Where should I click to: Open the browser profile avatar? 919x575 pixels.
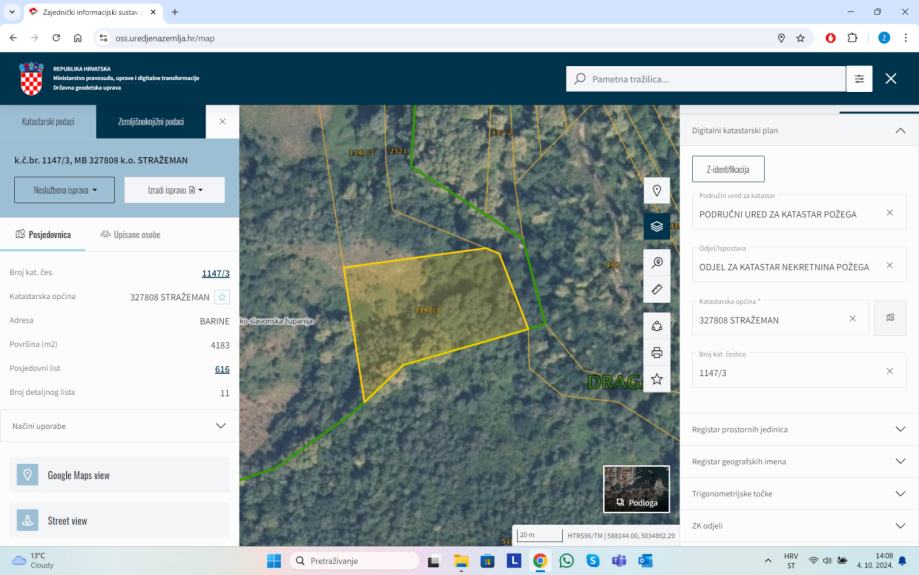(884, 38)
